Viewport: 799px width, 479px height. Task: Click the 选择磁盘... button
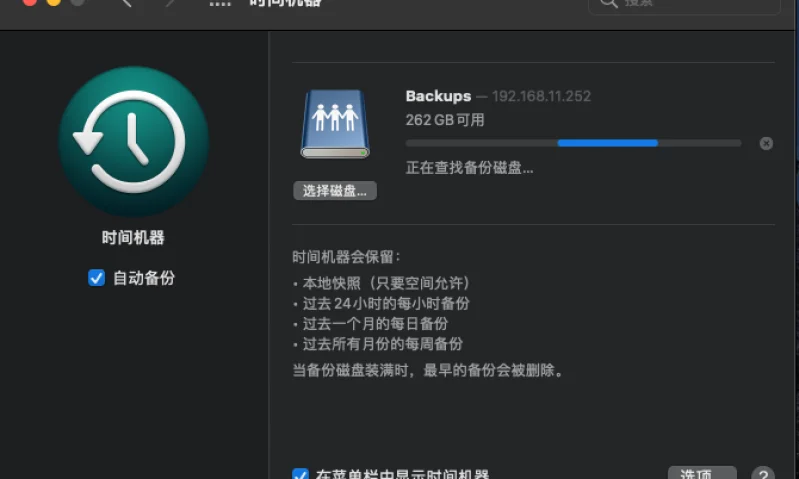pos(335,190)
